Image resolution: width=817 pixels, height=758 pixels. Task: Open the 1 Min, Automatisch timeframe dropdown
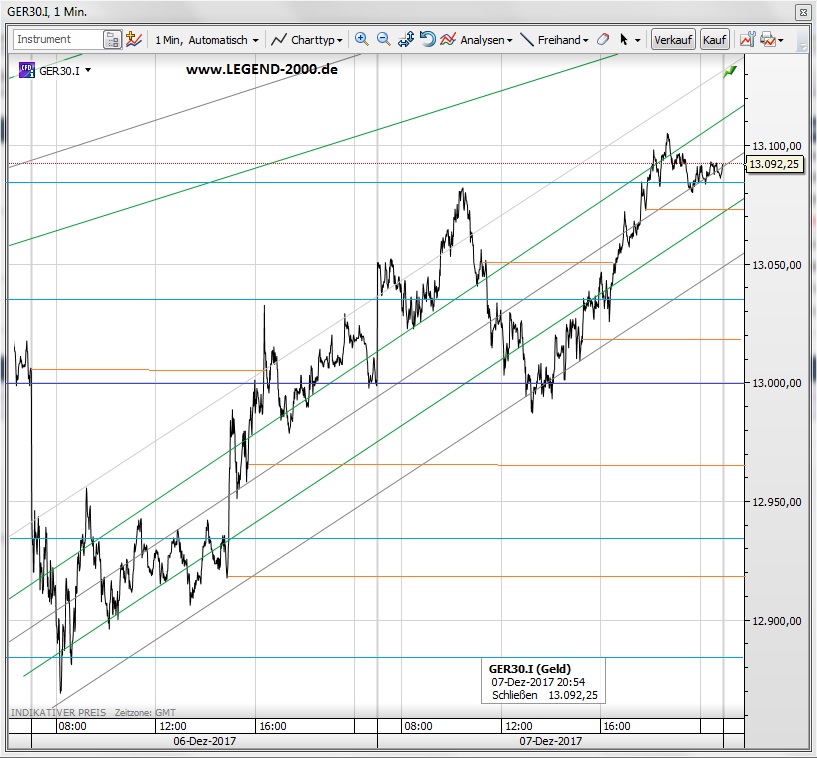click(207, 40)
